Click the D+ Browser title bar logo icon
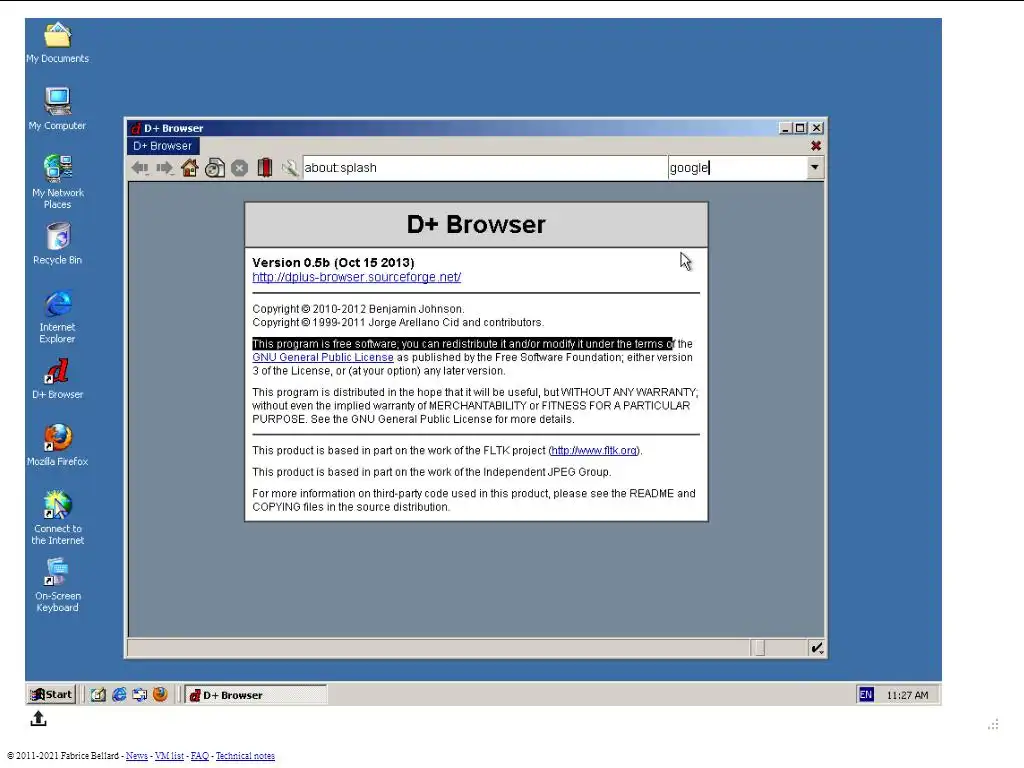The image size is (1024, 768). pyautogui.click(x=136, y=129)
